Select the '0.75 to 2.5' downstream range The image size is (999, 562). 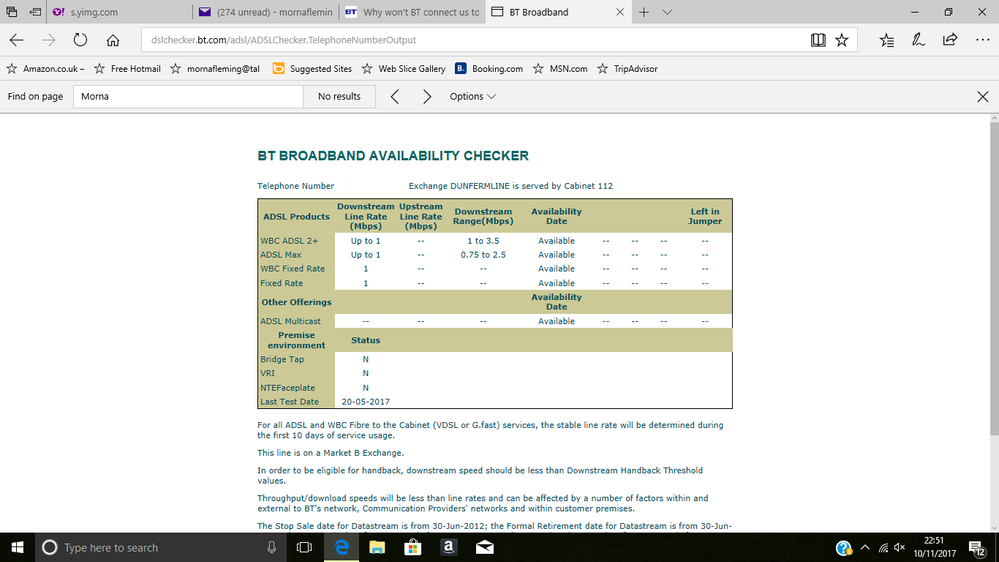tap(483, 255)
